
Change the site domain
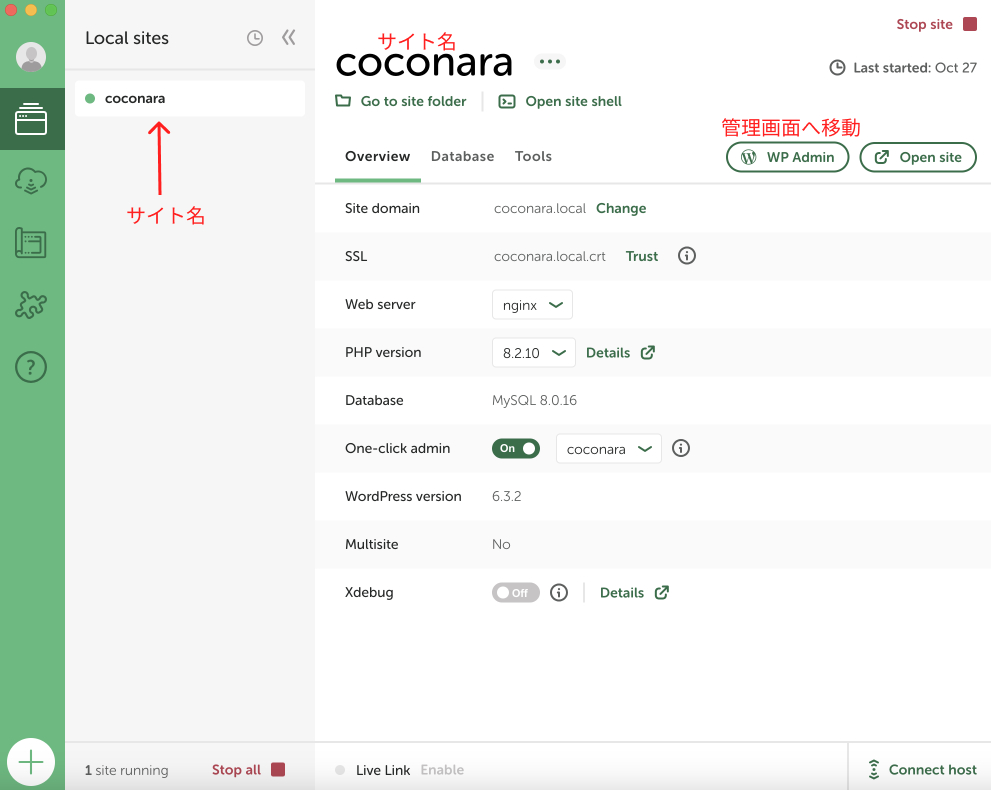coord(621,208)
